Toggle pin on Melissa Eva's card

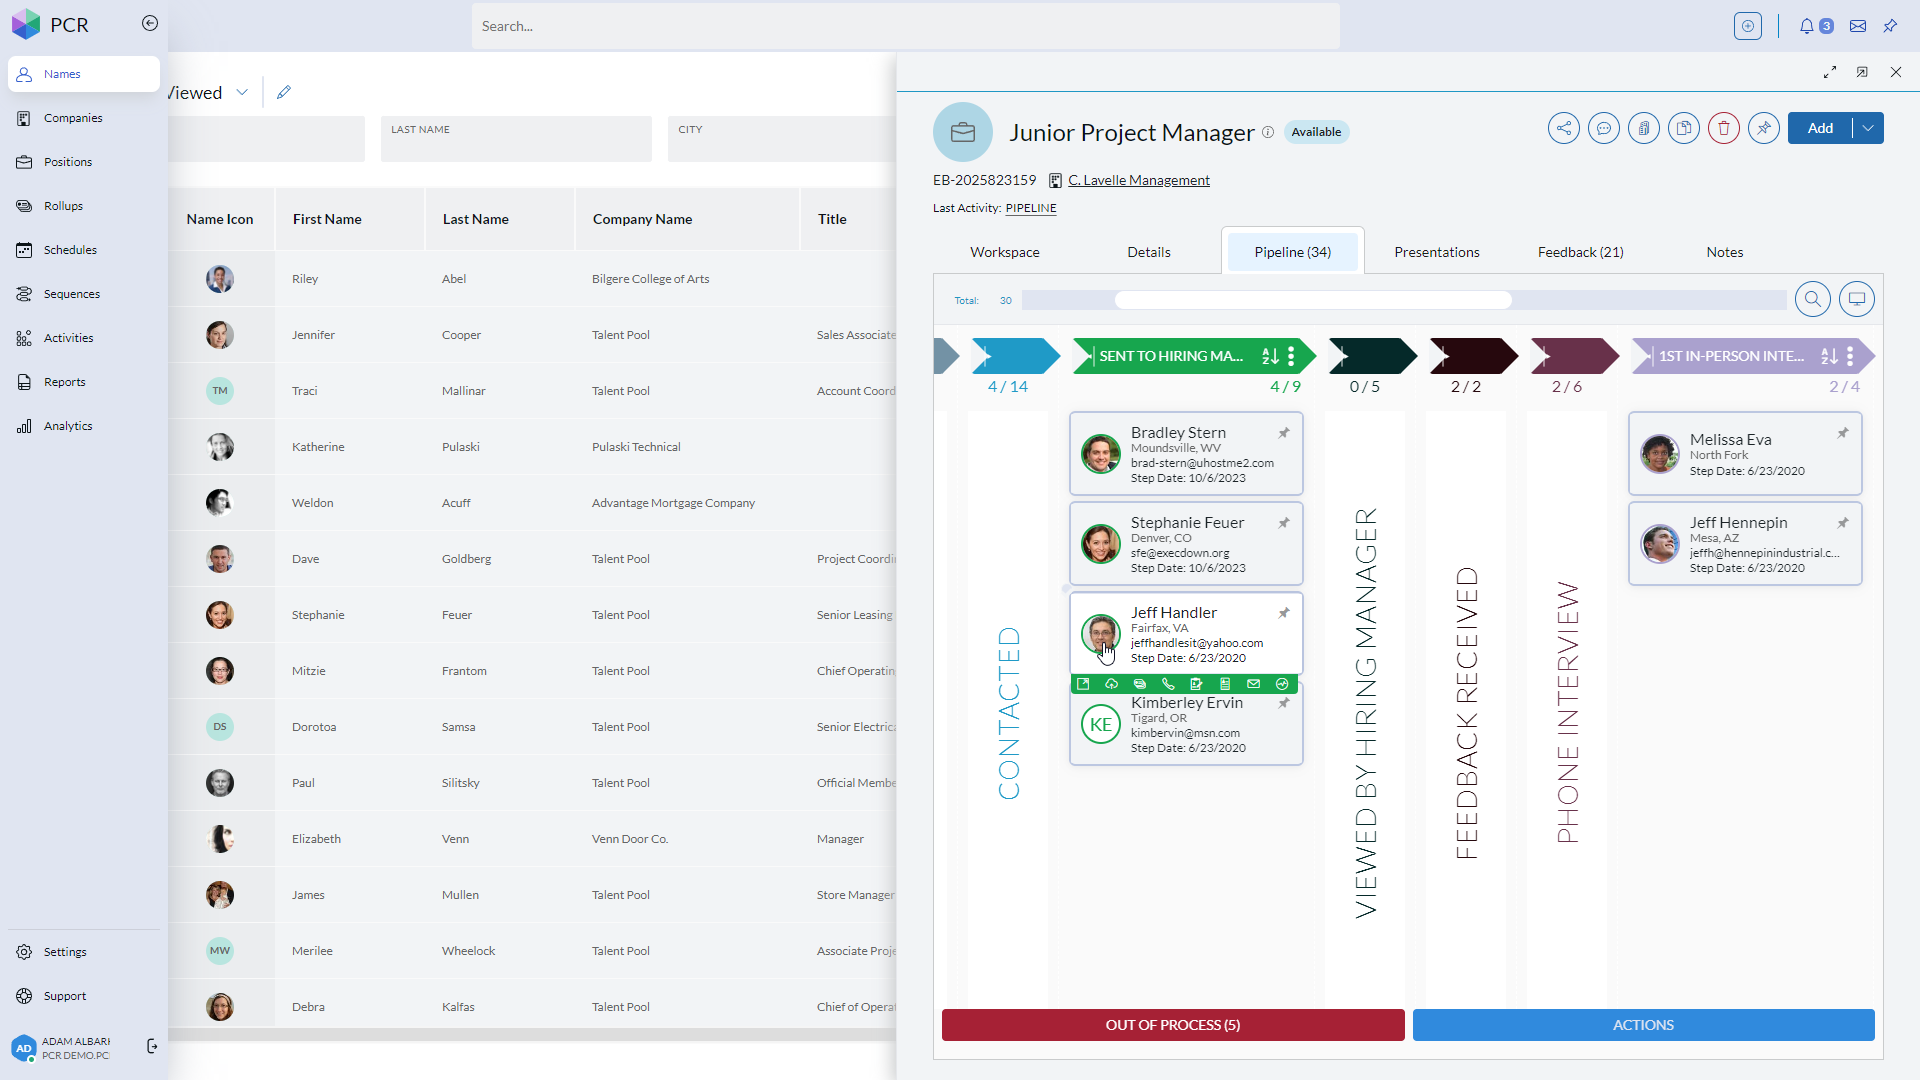[x=1843, y=433]
